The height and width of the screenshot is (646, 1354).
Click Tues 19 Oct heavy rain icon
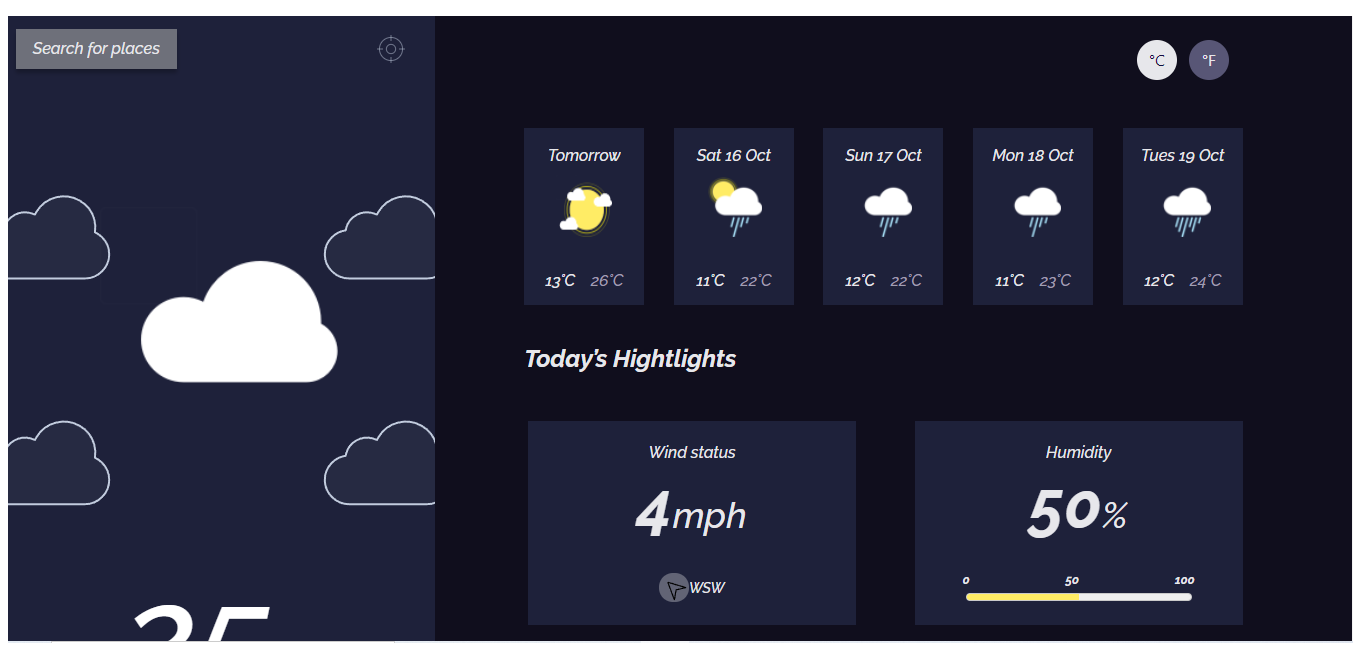1187,212
